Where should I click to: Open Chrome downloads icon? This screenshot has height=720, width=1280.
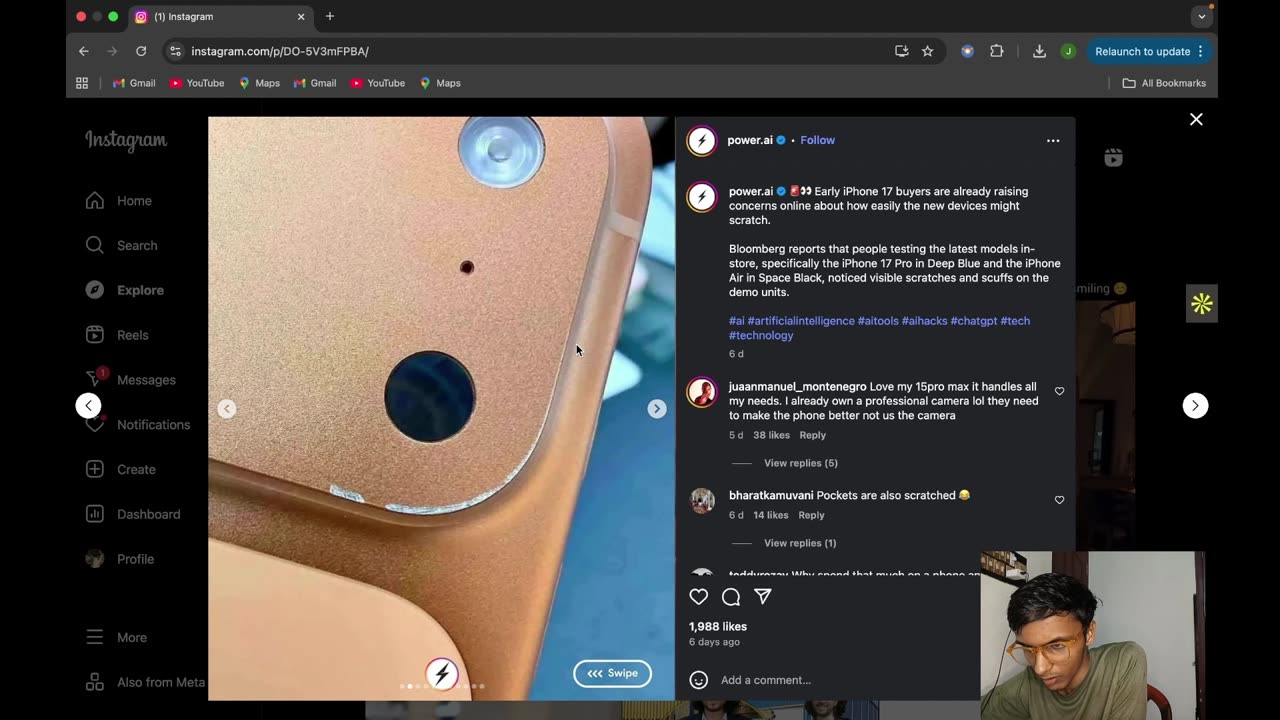[1039, 51]
